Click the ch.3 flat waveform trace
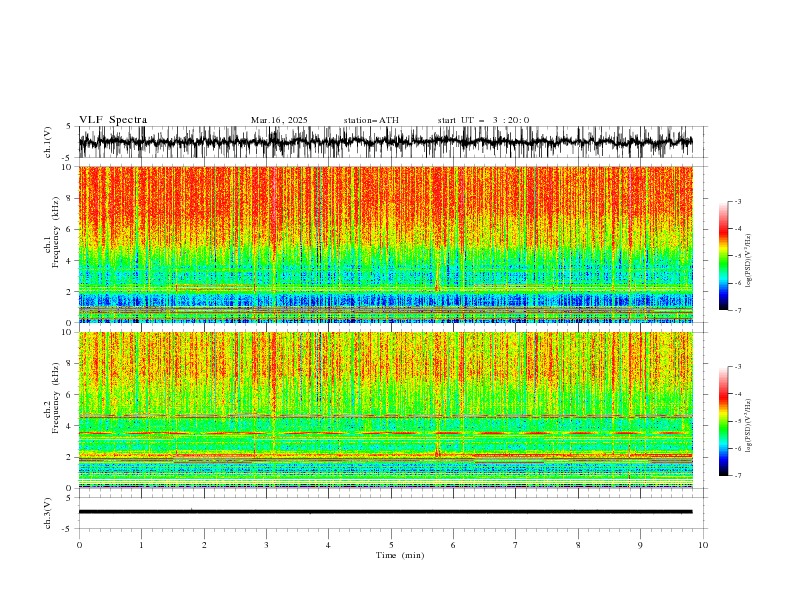This screenshot has height=612, width=792. point(385,512)
